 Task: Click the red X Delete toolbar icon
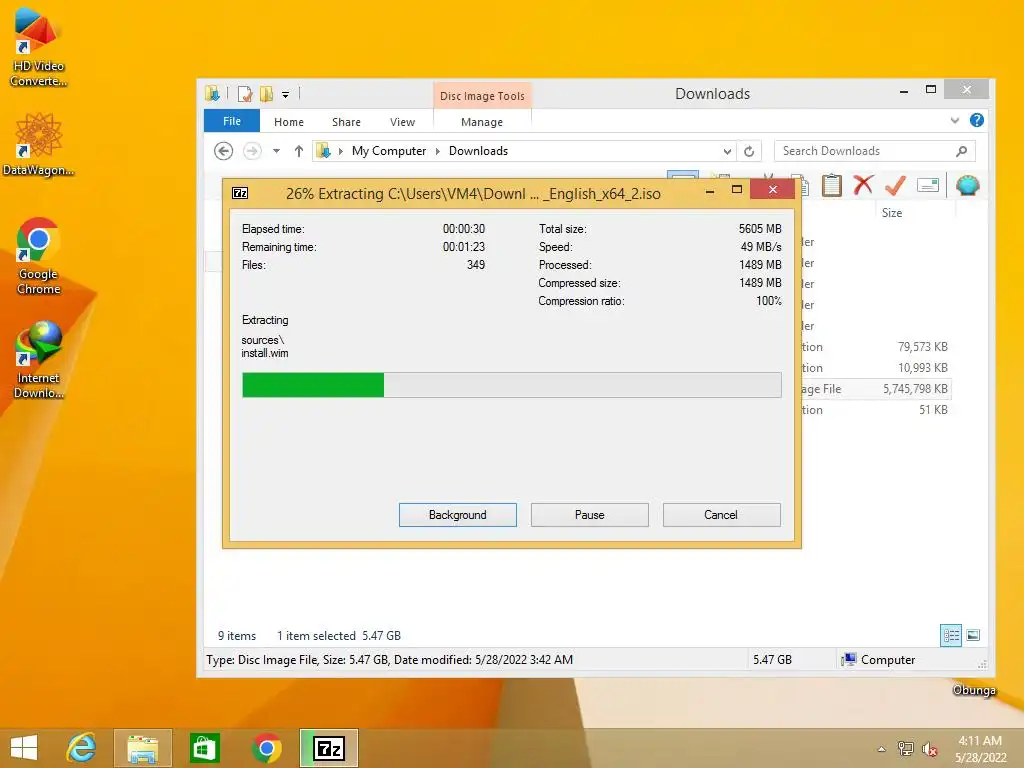(863, 185)
